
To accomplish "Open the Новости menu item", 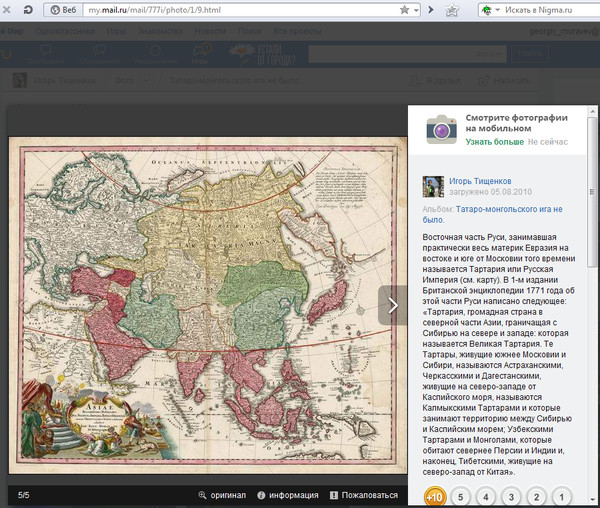I will 210,31.
